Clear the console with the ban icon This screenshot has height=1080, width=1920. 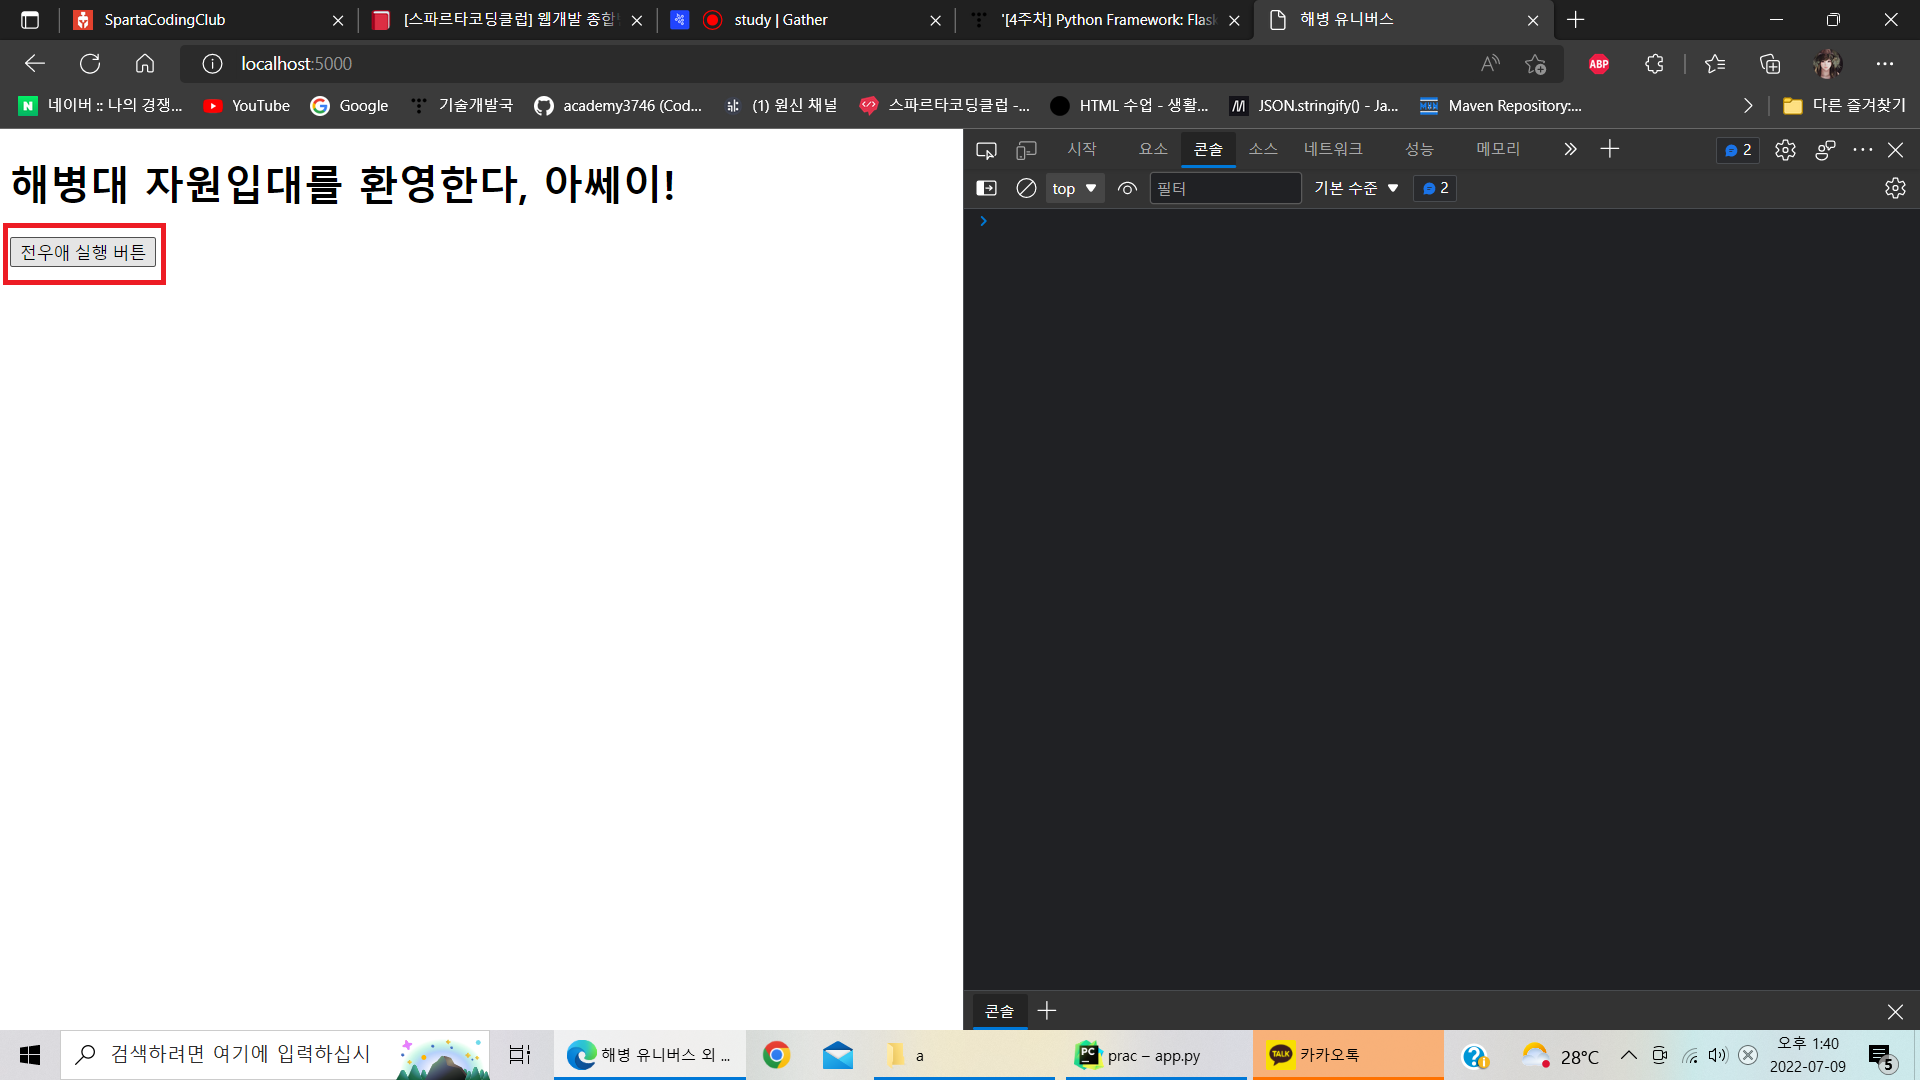[x=1026, y=188]
